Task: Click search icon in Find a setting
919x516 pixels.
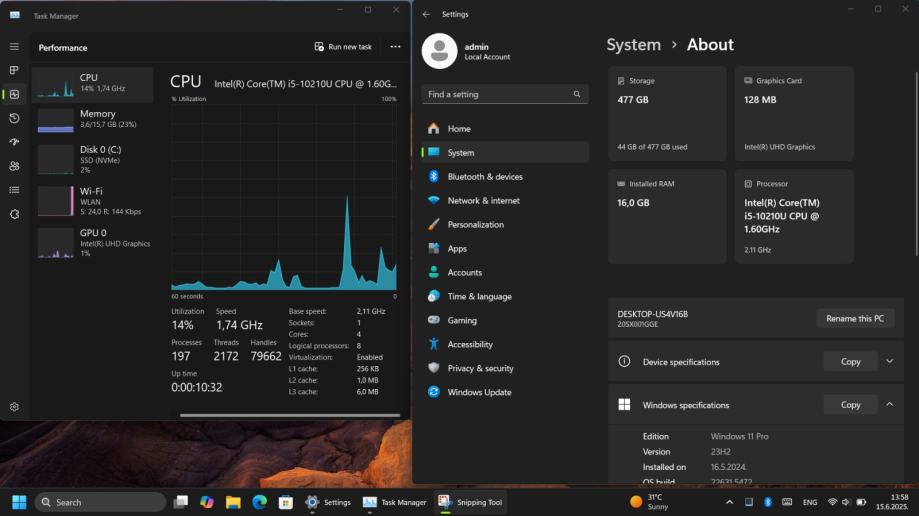Action: [x=577, y=94]
